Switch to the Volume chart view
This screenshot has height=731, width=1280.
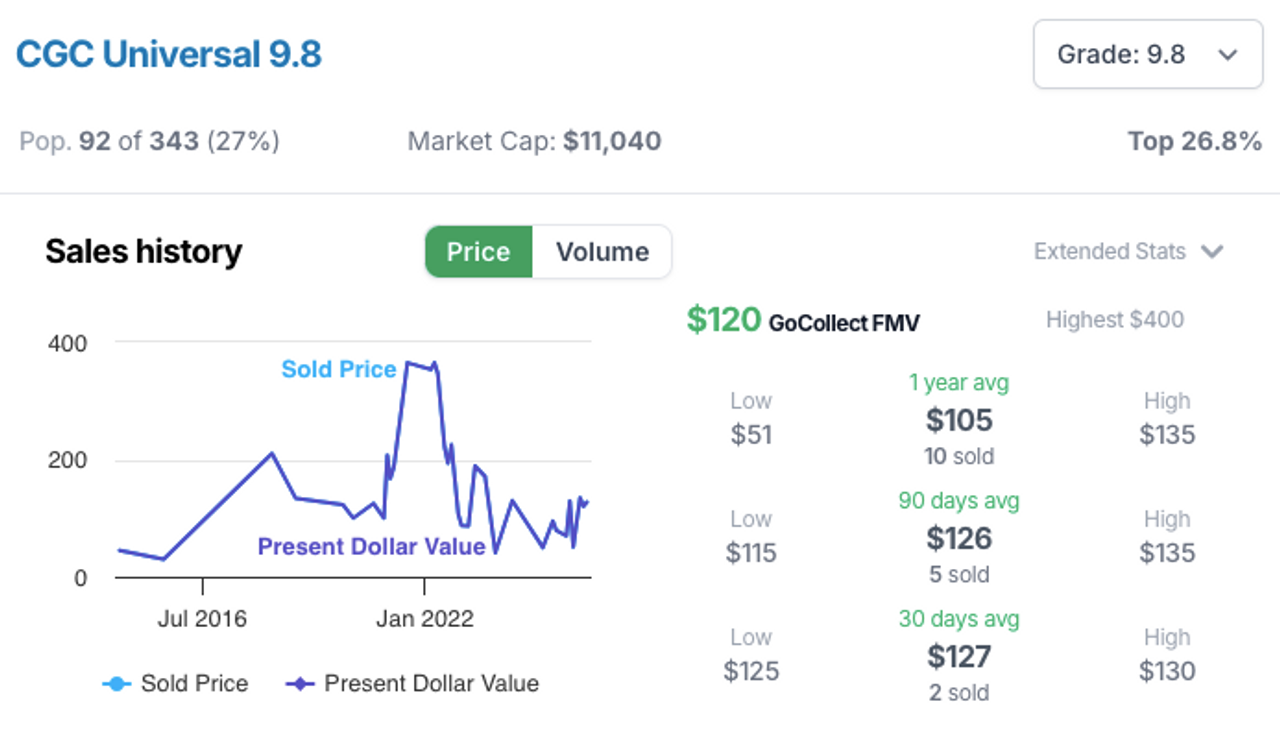[602, 252]
